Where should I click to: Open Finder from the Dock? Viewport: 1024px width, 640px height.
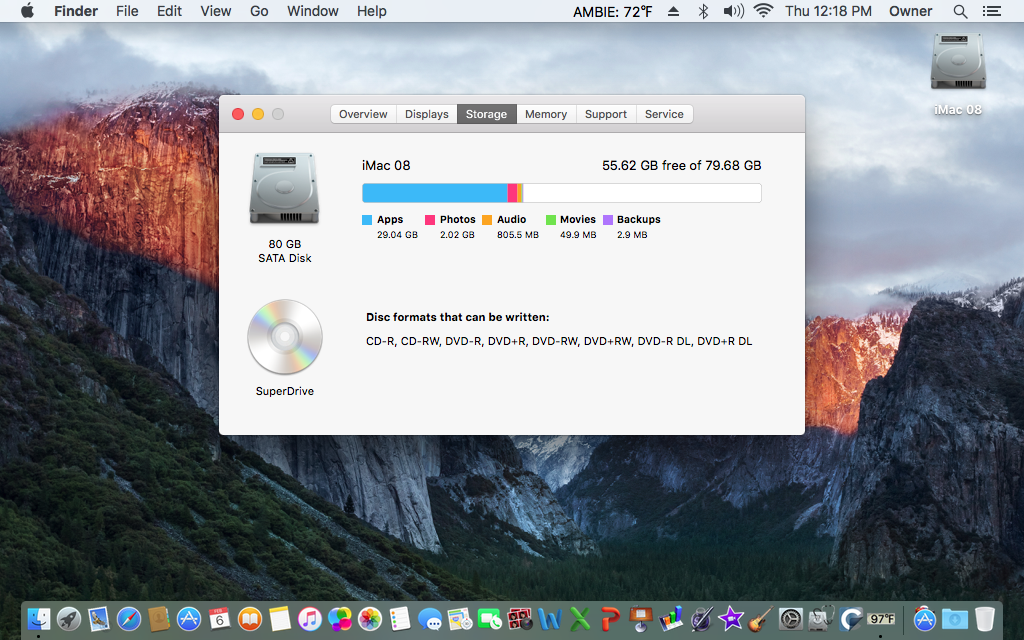coord(39,618)
